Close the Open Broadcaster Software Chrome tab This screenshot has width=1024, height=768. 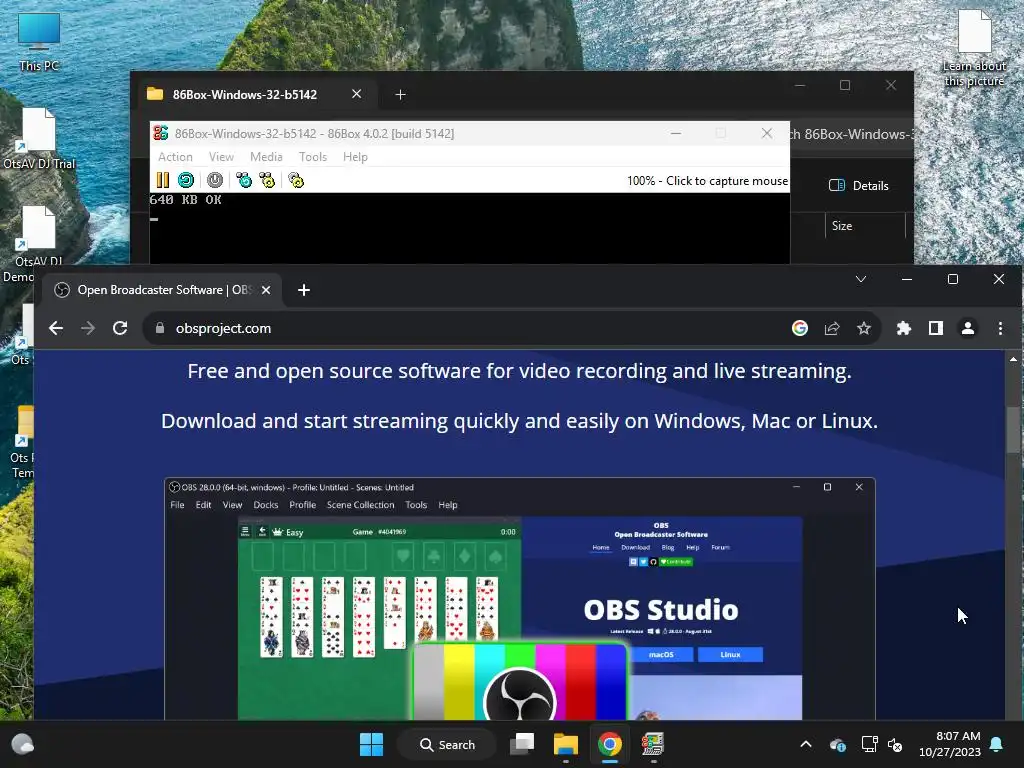point(266,290)
